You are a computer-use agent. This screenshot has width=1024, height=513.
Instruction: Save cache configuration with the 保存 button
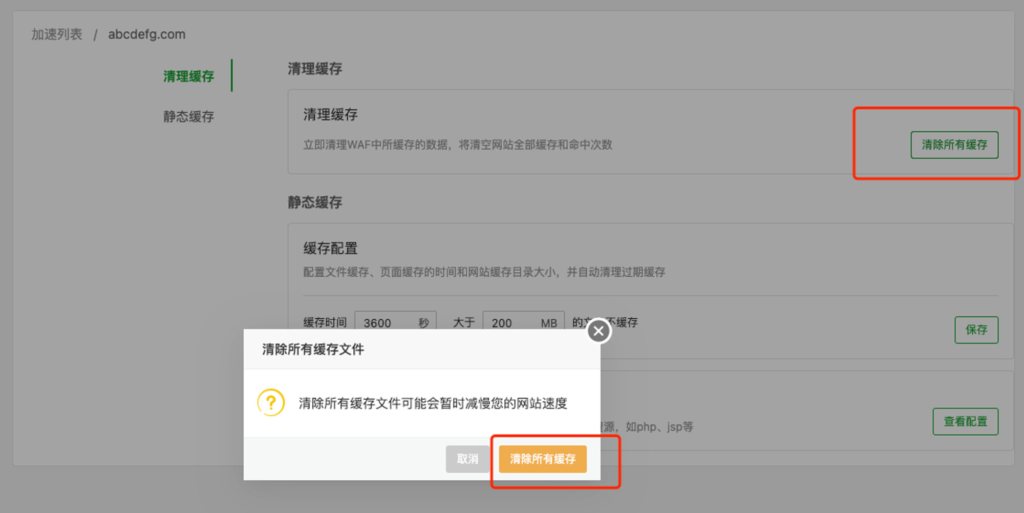[976, 330]
